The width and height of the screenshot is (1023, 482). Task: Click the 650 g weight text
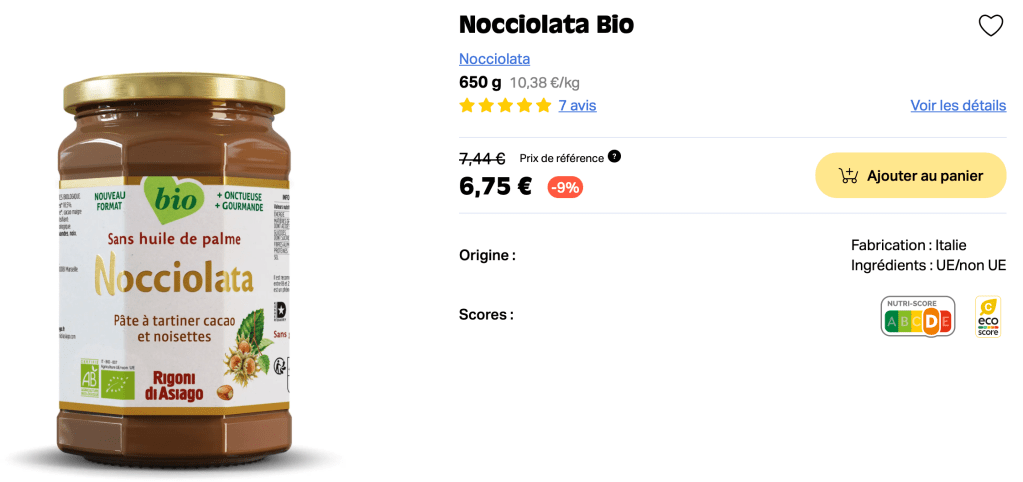(x=480, y=82)
